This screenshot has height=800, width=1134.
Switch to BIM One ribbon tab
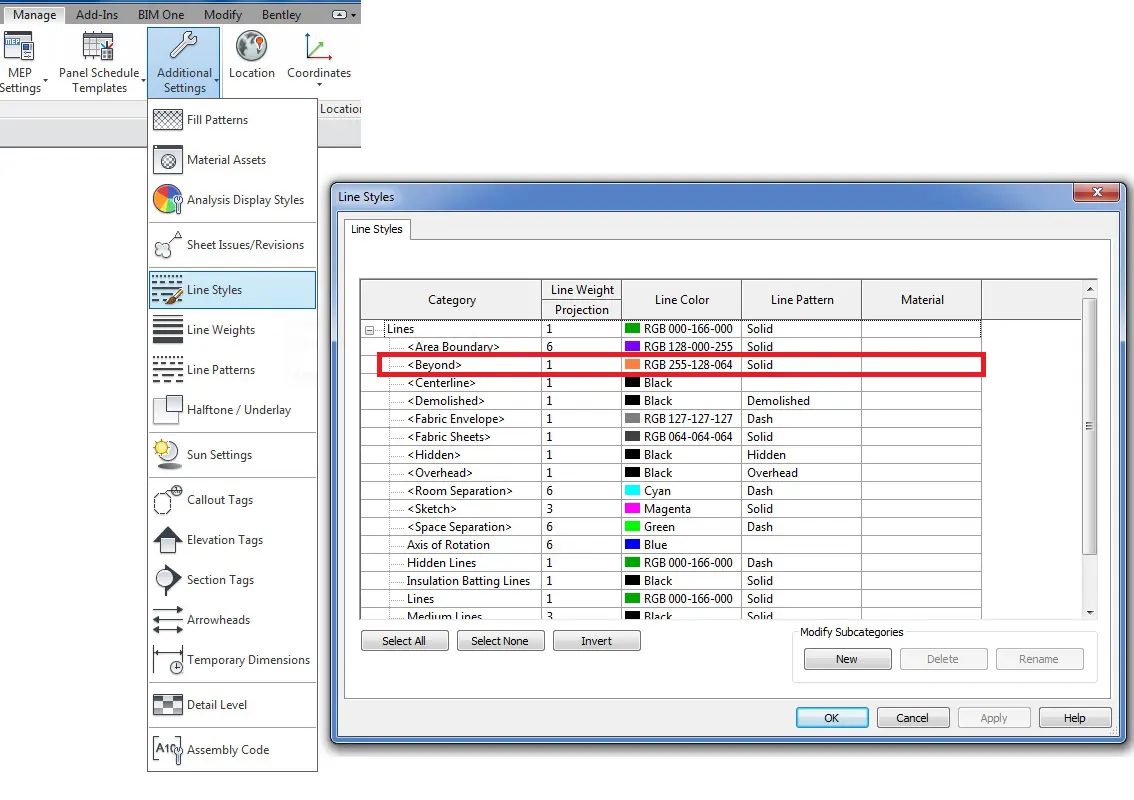click(x=161, y=14)
